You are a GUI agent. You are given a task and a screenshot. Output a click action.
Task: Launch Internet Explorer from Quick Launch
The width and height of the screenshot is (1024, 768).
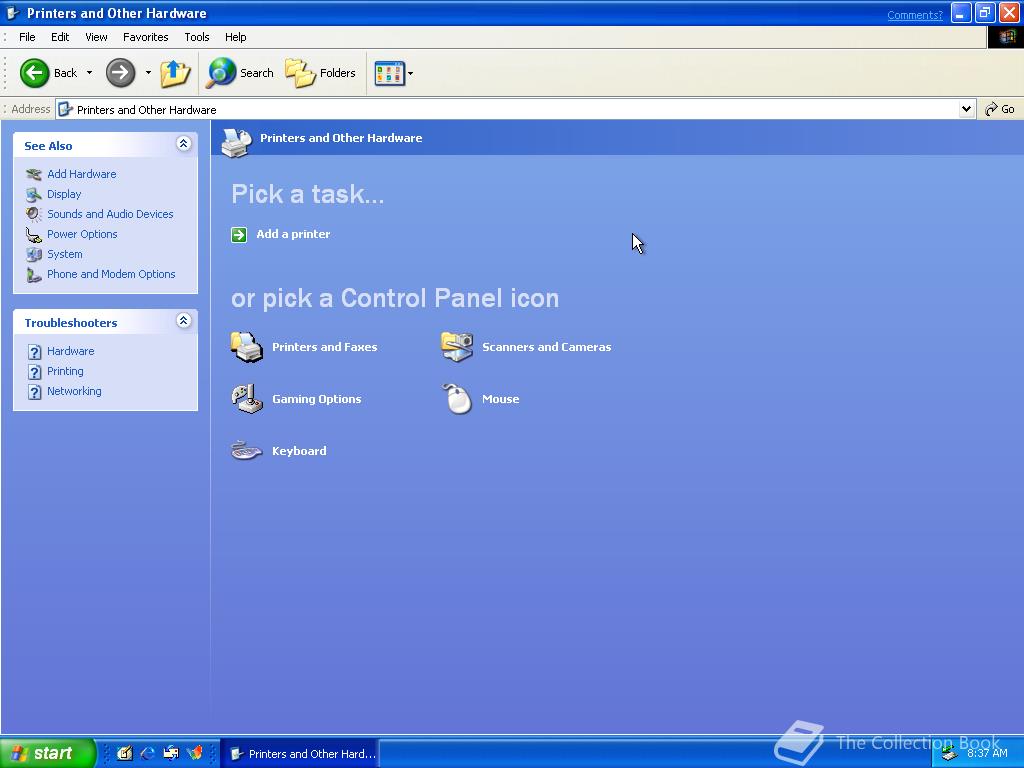click(x=148, y=753)
